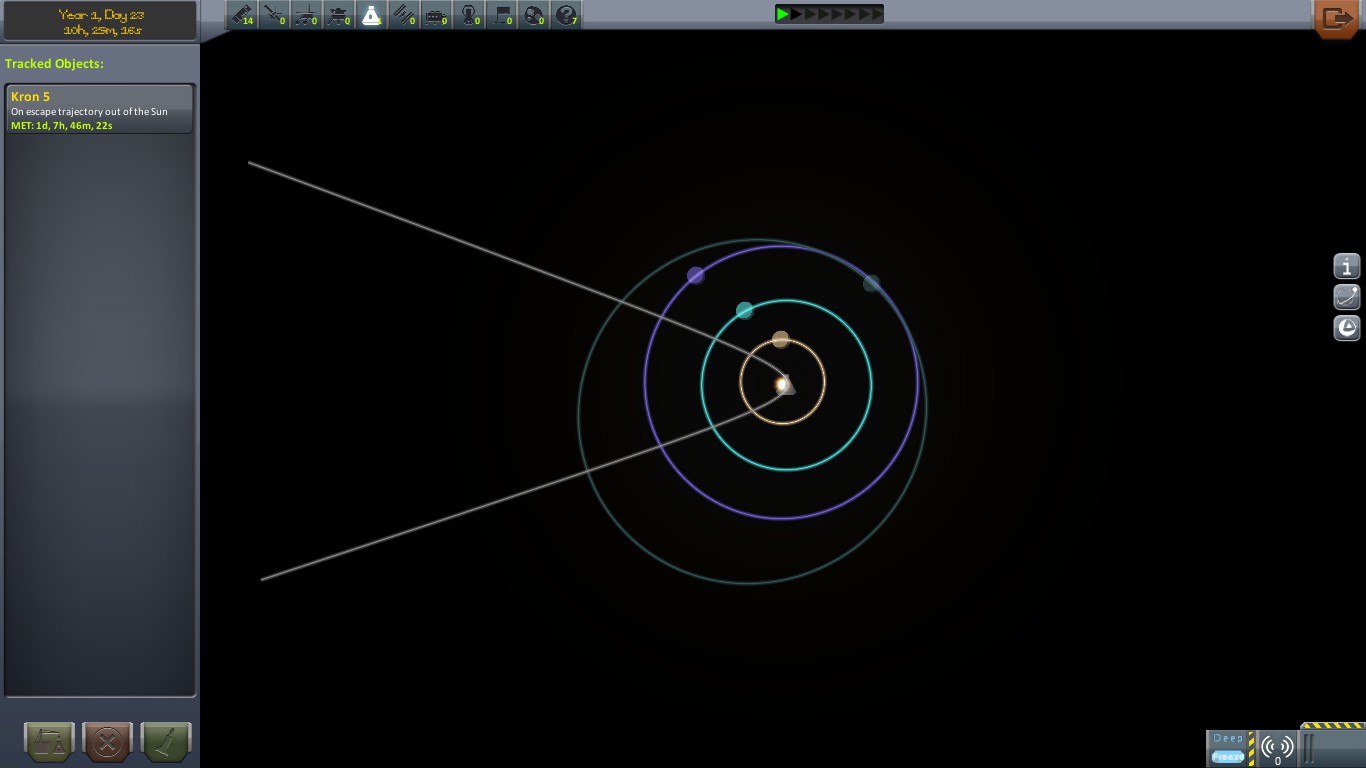Toggle the Probe vessel filter
This screenshot has width=1366, height=768.
click(275, 15)
